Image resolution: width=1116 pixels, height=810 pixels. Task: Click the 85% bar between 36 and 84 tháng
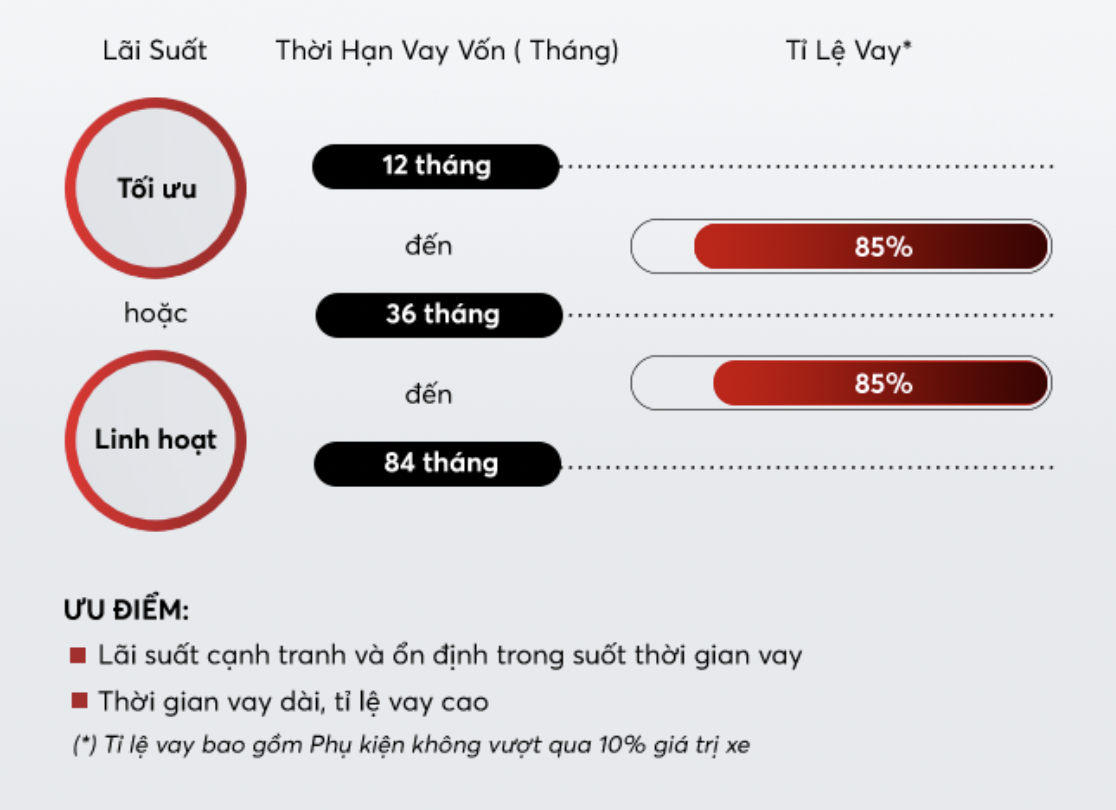[x=880, y=383]
